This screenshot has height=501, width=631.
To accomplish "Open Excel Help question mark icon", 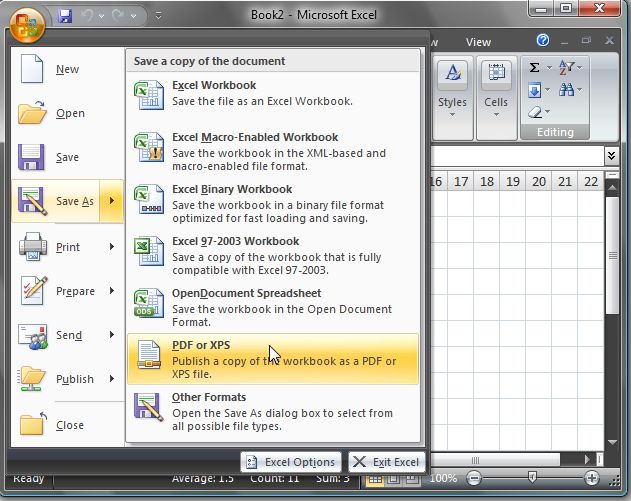I will 542,40.
